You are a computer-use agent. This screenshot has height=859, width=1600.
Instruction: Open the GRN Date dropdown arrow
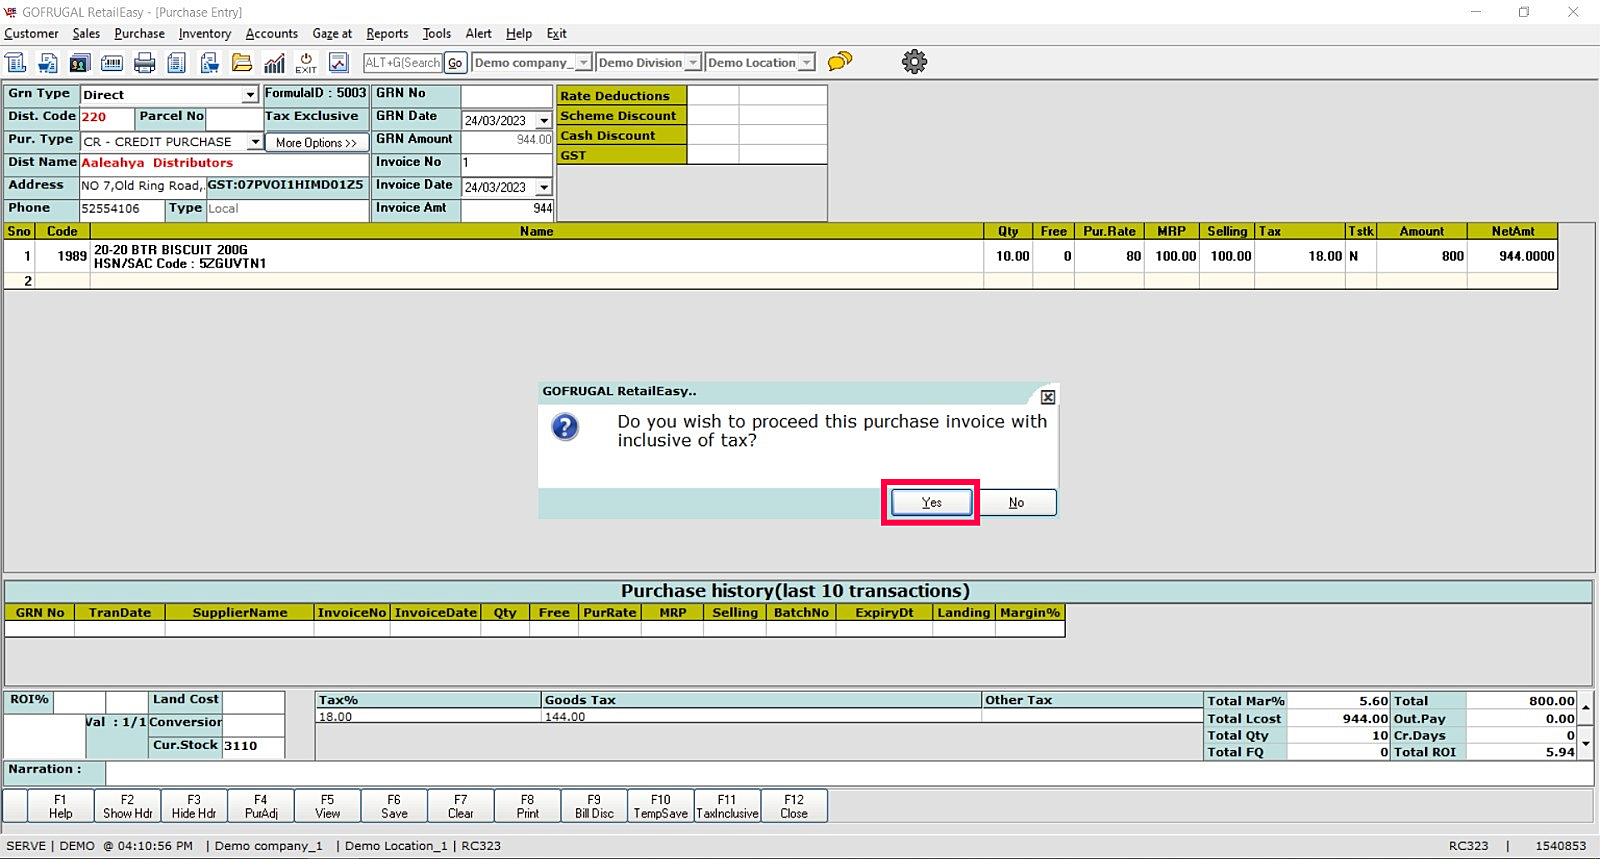pos(544,121)
